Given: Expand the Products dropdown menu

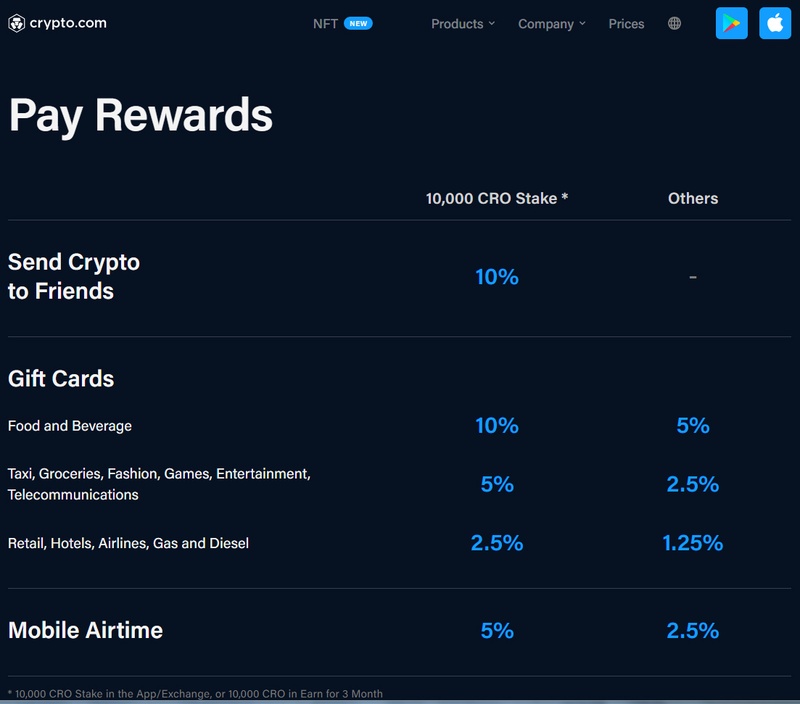Looking at the screenshot, I should click(x=463, y=24).
